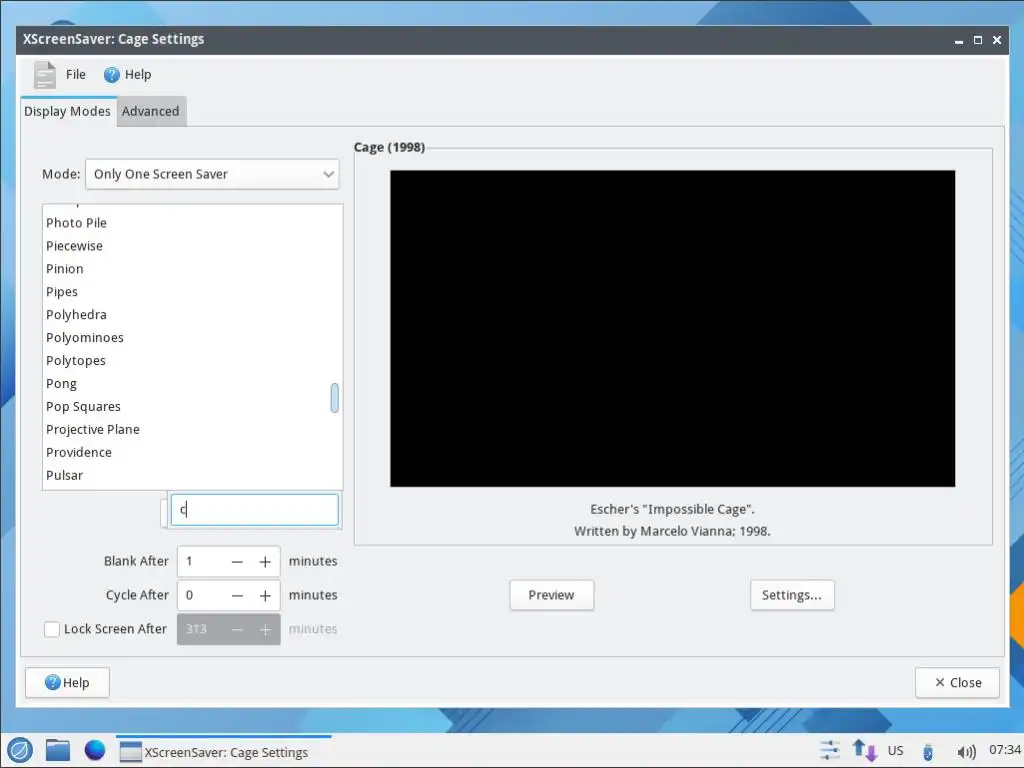The image size is (1024, 768).
Task: Click XScreenSaver taskbar window entry
Action: 224,752
